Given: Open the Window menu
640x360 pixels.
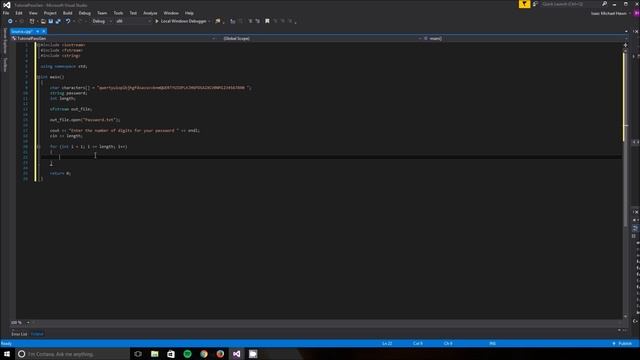Looking at the screenshot, I should pyautogui.click(x=171, y=13).
